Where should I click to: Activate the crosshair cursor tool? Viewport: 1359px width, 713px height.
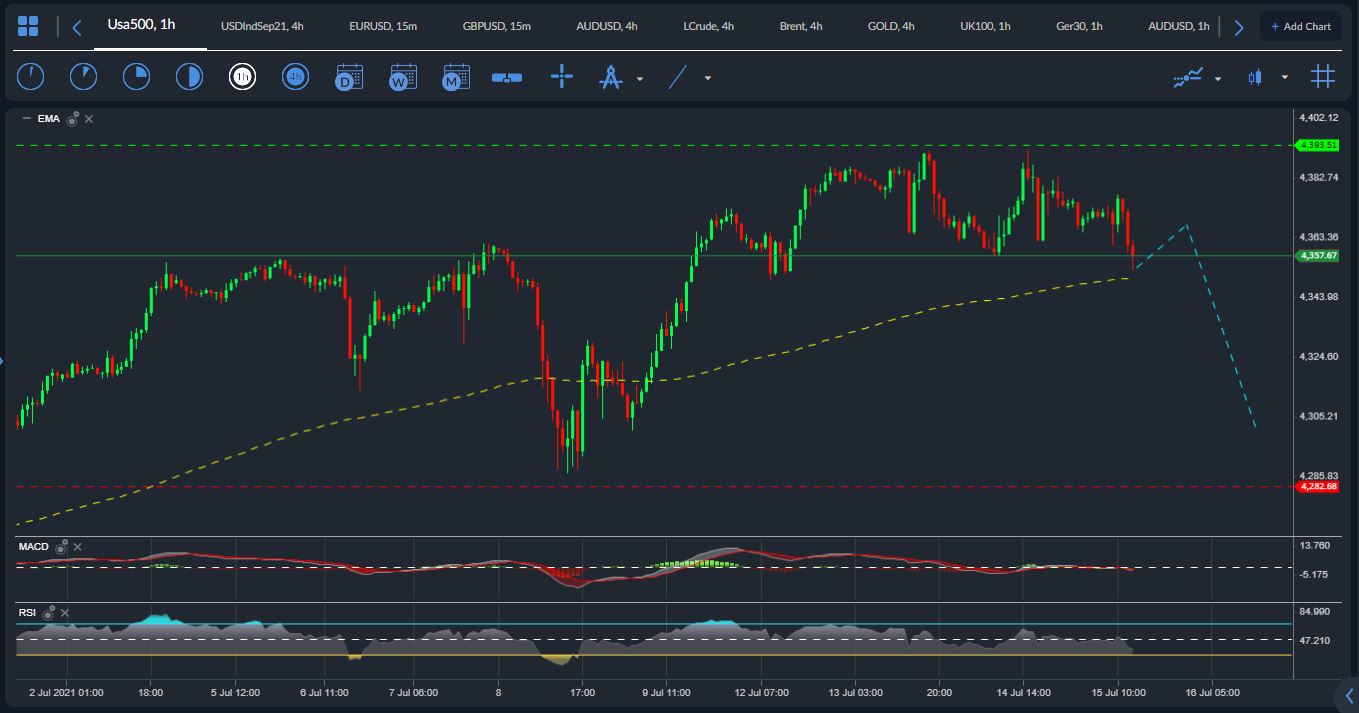click(x=562, y=77)
